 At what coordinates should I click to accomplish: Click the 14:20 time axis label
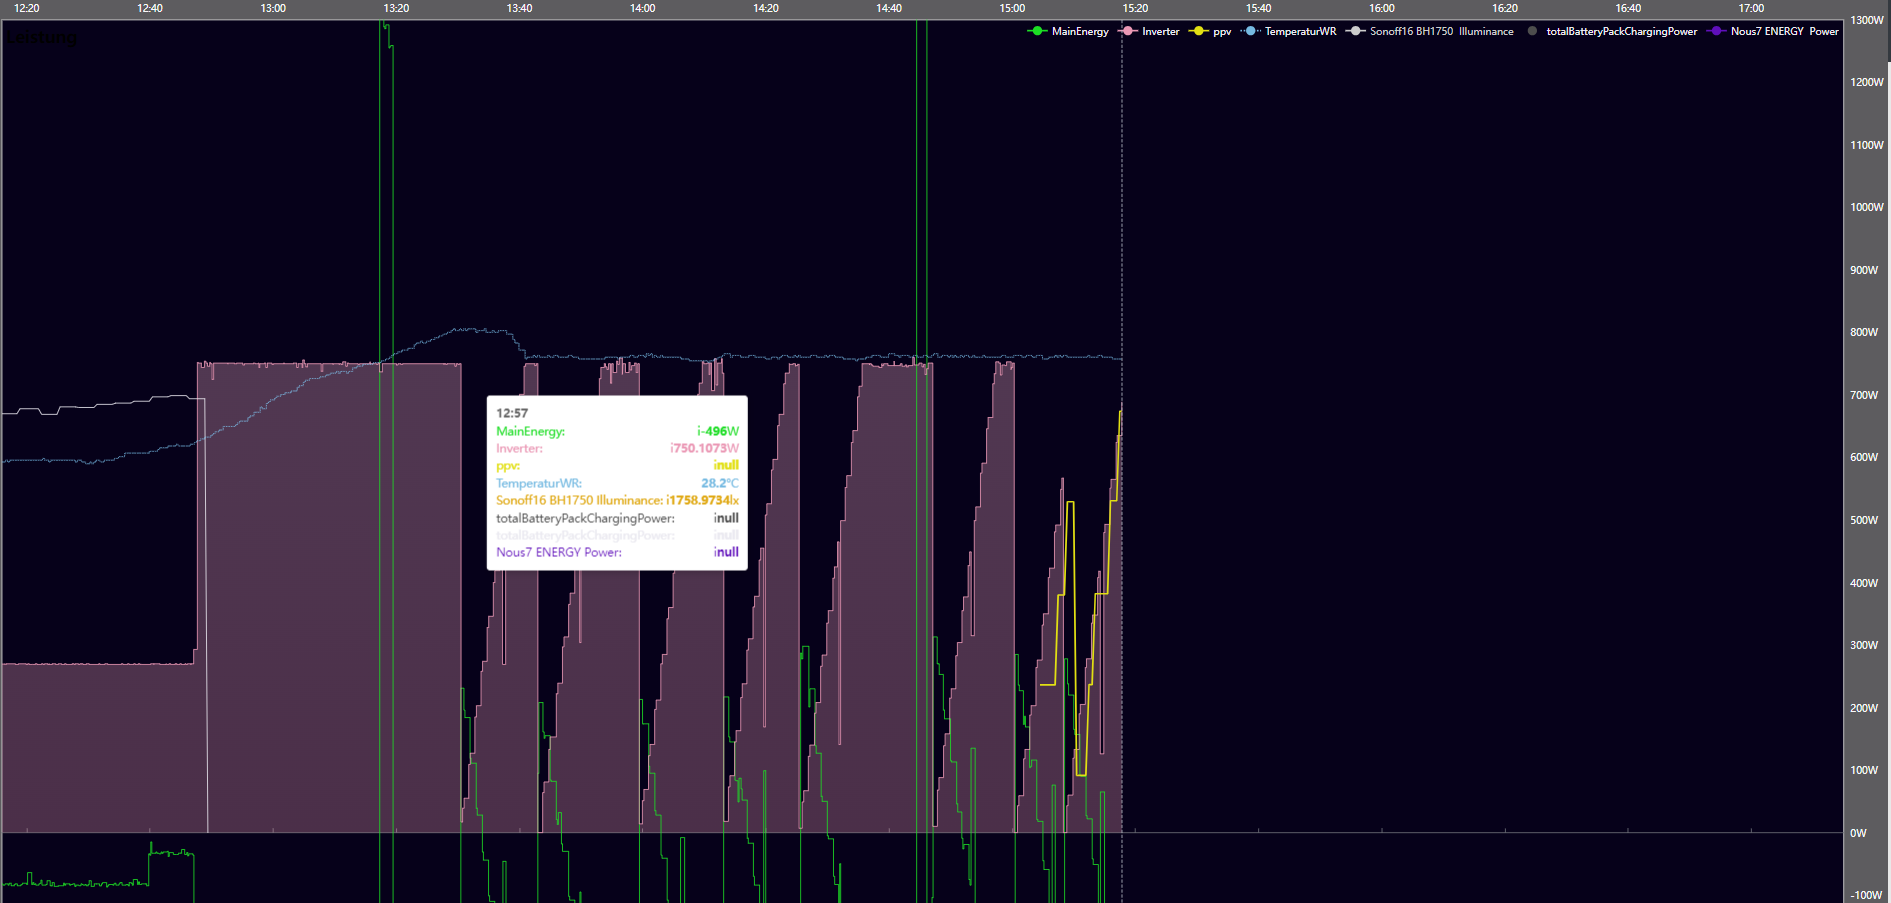(x=766, y=8)
